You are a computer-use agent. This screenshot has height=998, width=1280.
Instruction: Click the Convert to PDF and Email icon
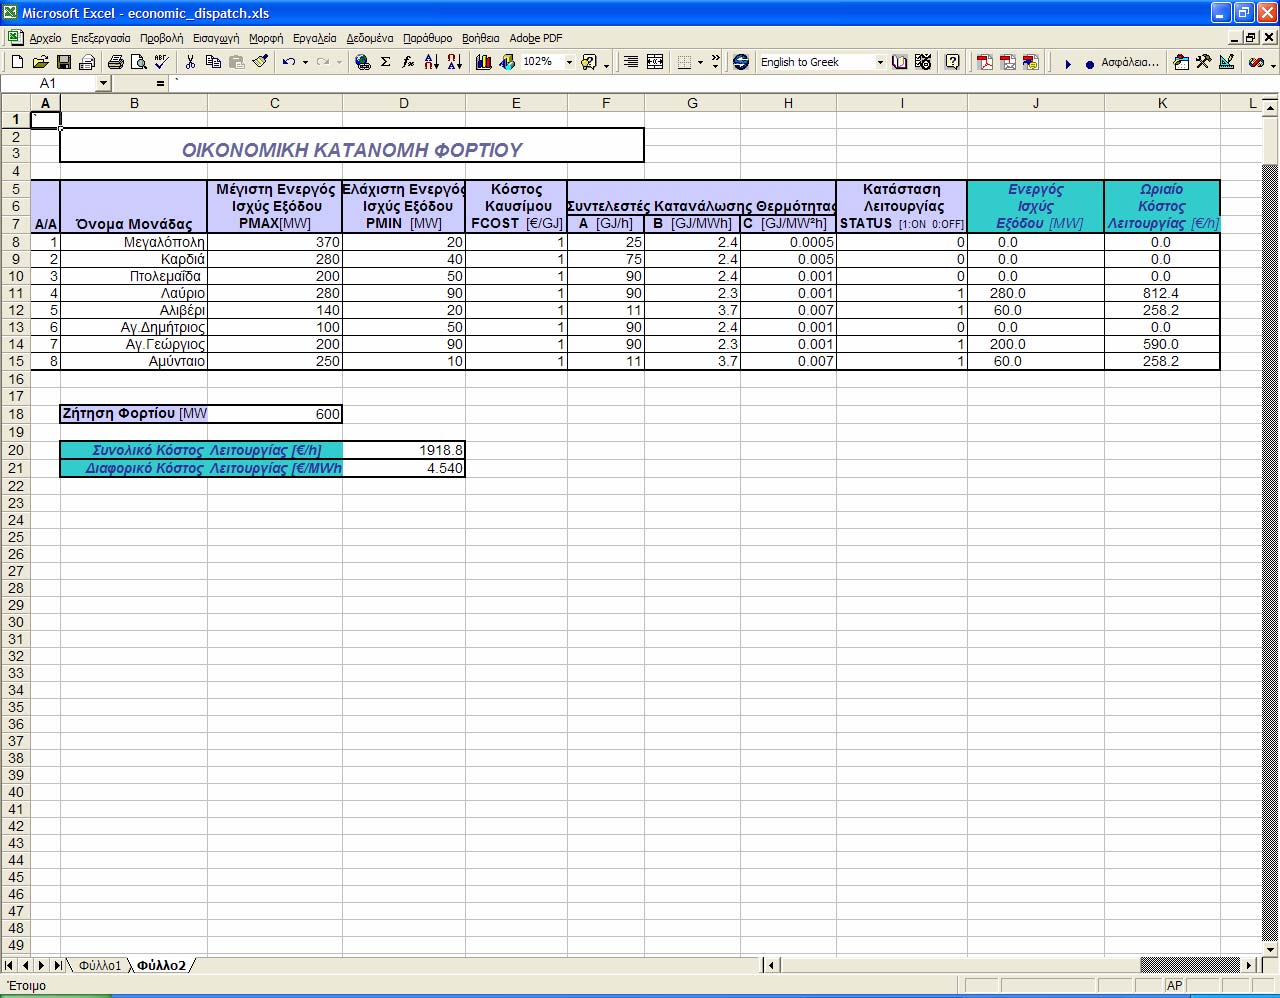1008,62
